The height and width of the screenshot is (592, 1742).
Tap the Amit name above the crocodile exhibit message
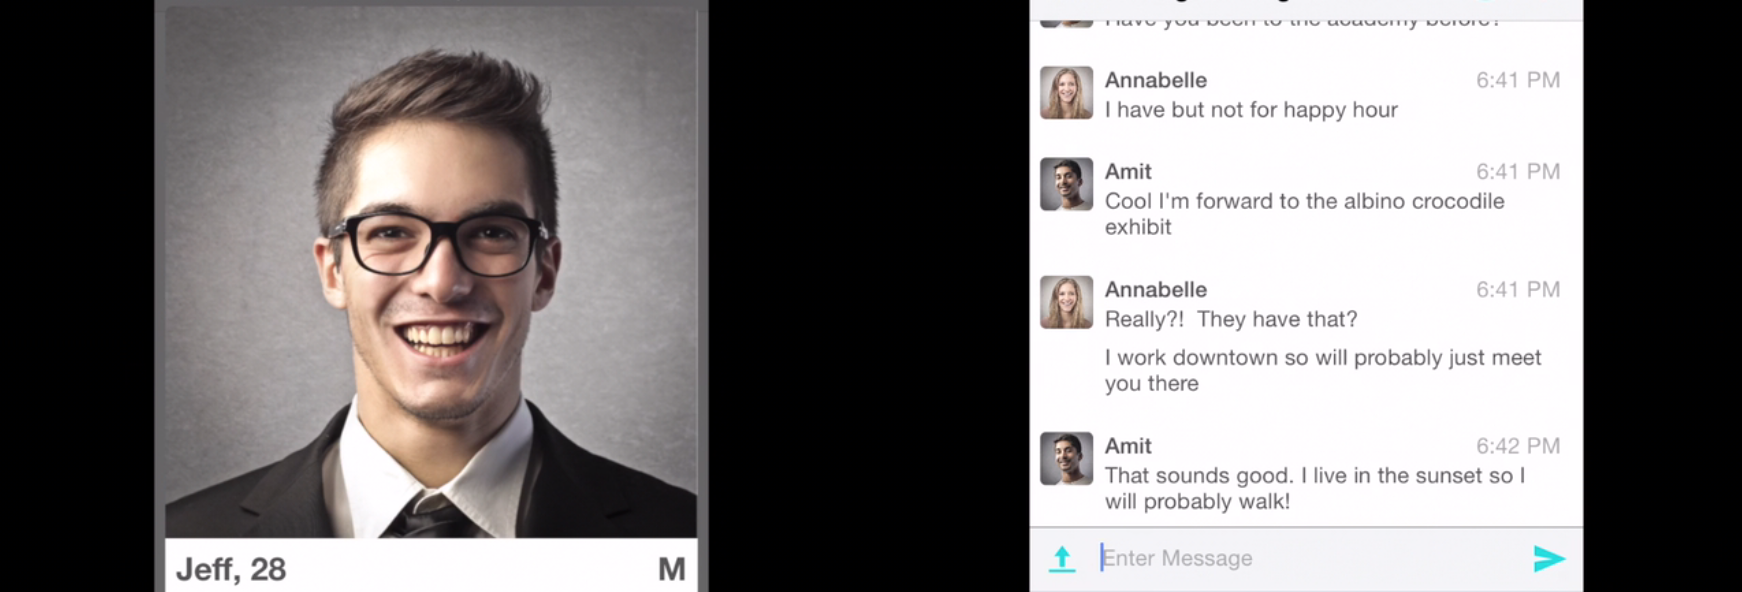(1128, 172)
